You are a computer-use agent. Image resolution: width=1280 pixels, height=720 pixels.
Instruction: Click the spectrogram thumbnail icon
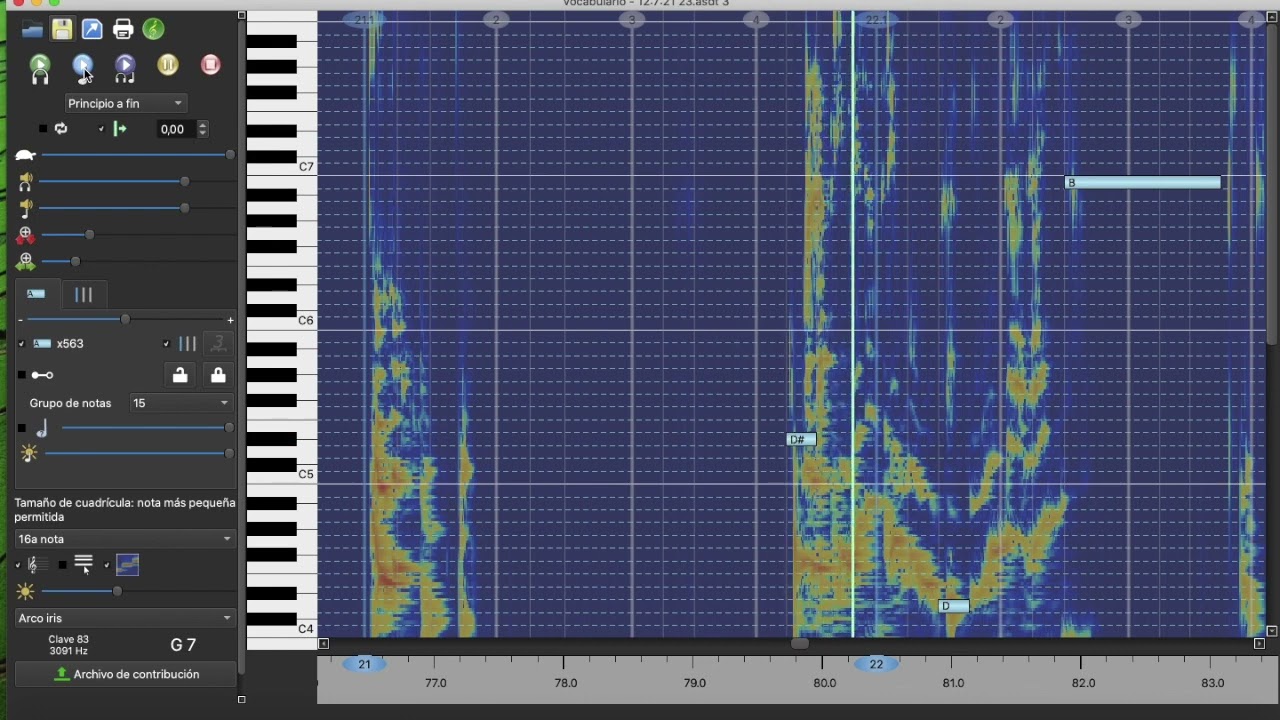[x=127, y=565]
